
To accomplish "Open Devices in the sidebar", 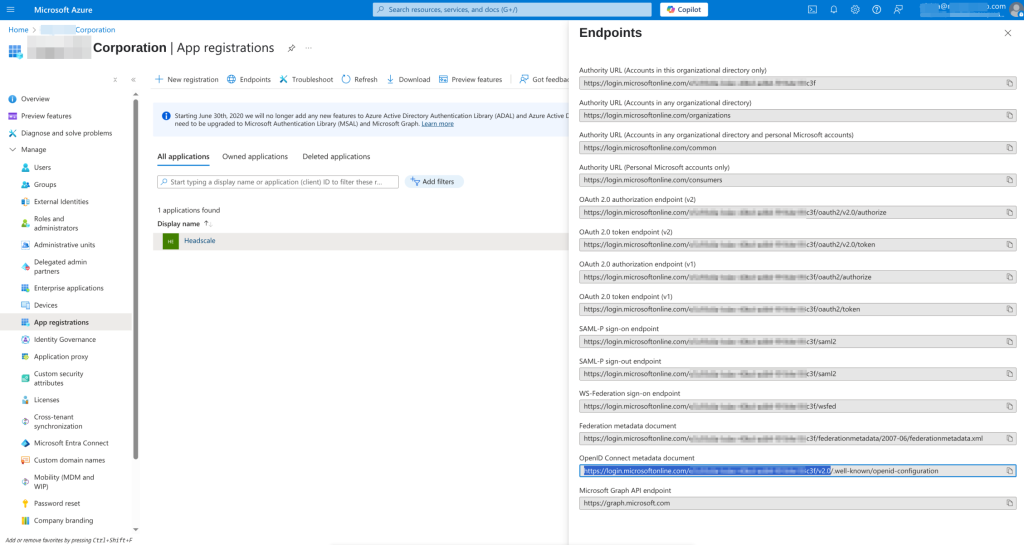I will (x=46, y=305).
